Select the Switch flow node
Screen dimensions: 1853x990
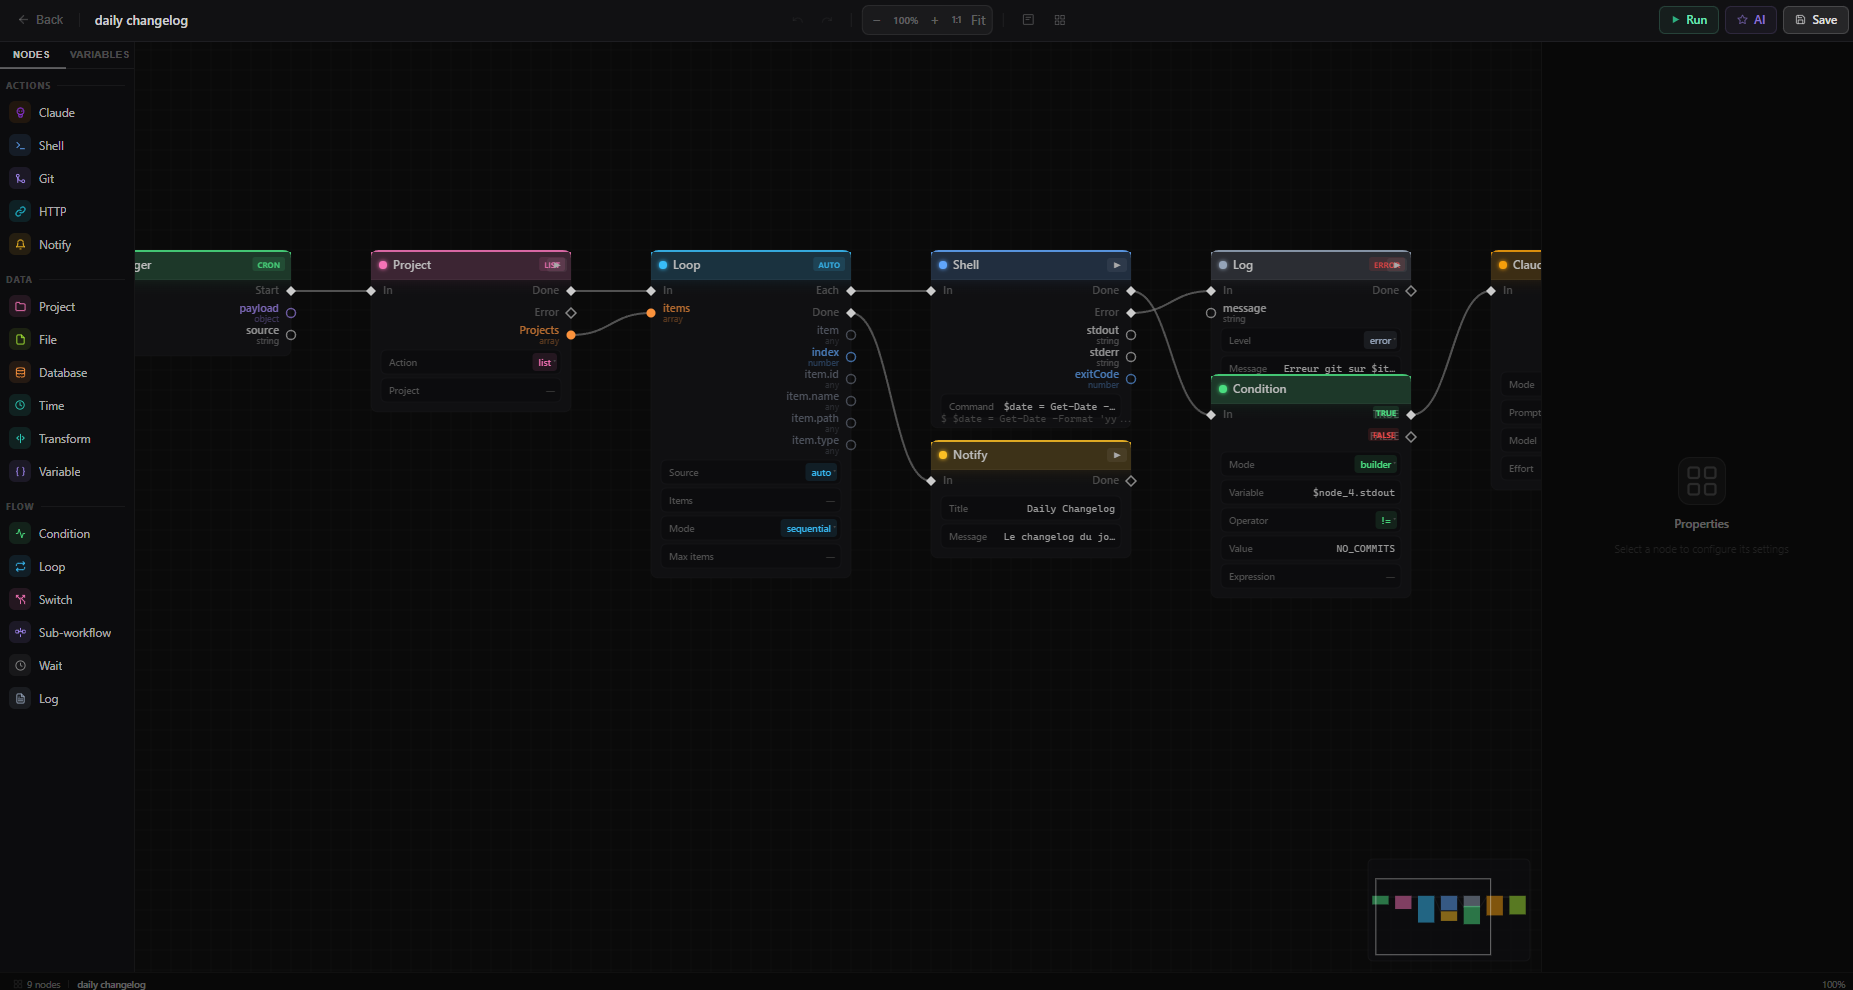55,599
